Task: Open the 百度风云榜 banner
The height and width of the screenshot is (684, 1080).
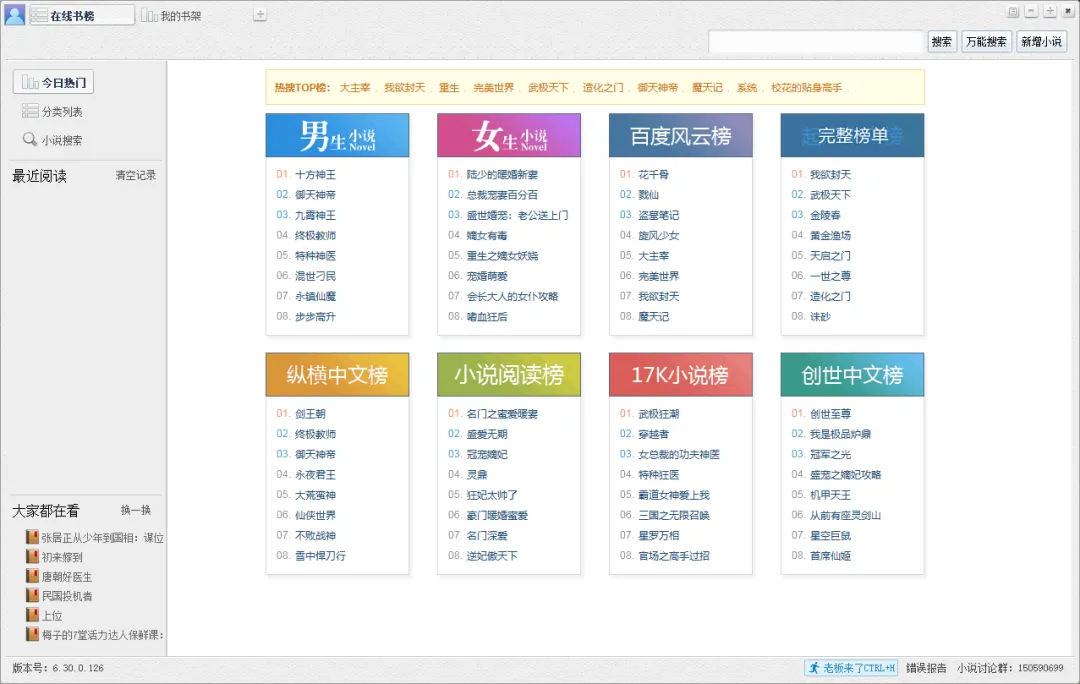Action: tap(681, 136)
